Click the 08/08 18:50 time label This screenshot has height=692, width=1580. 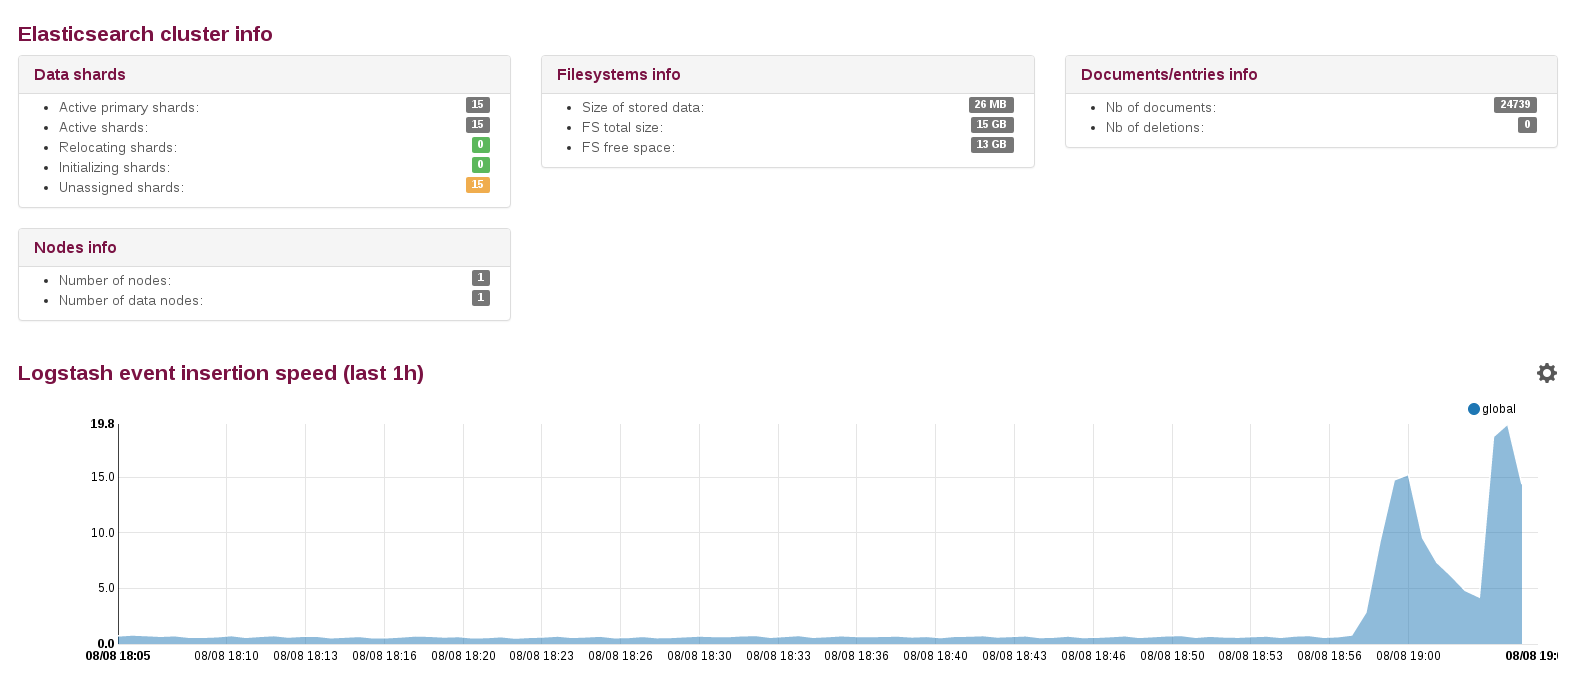click(1172, 656)
